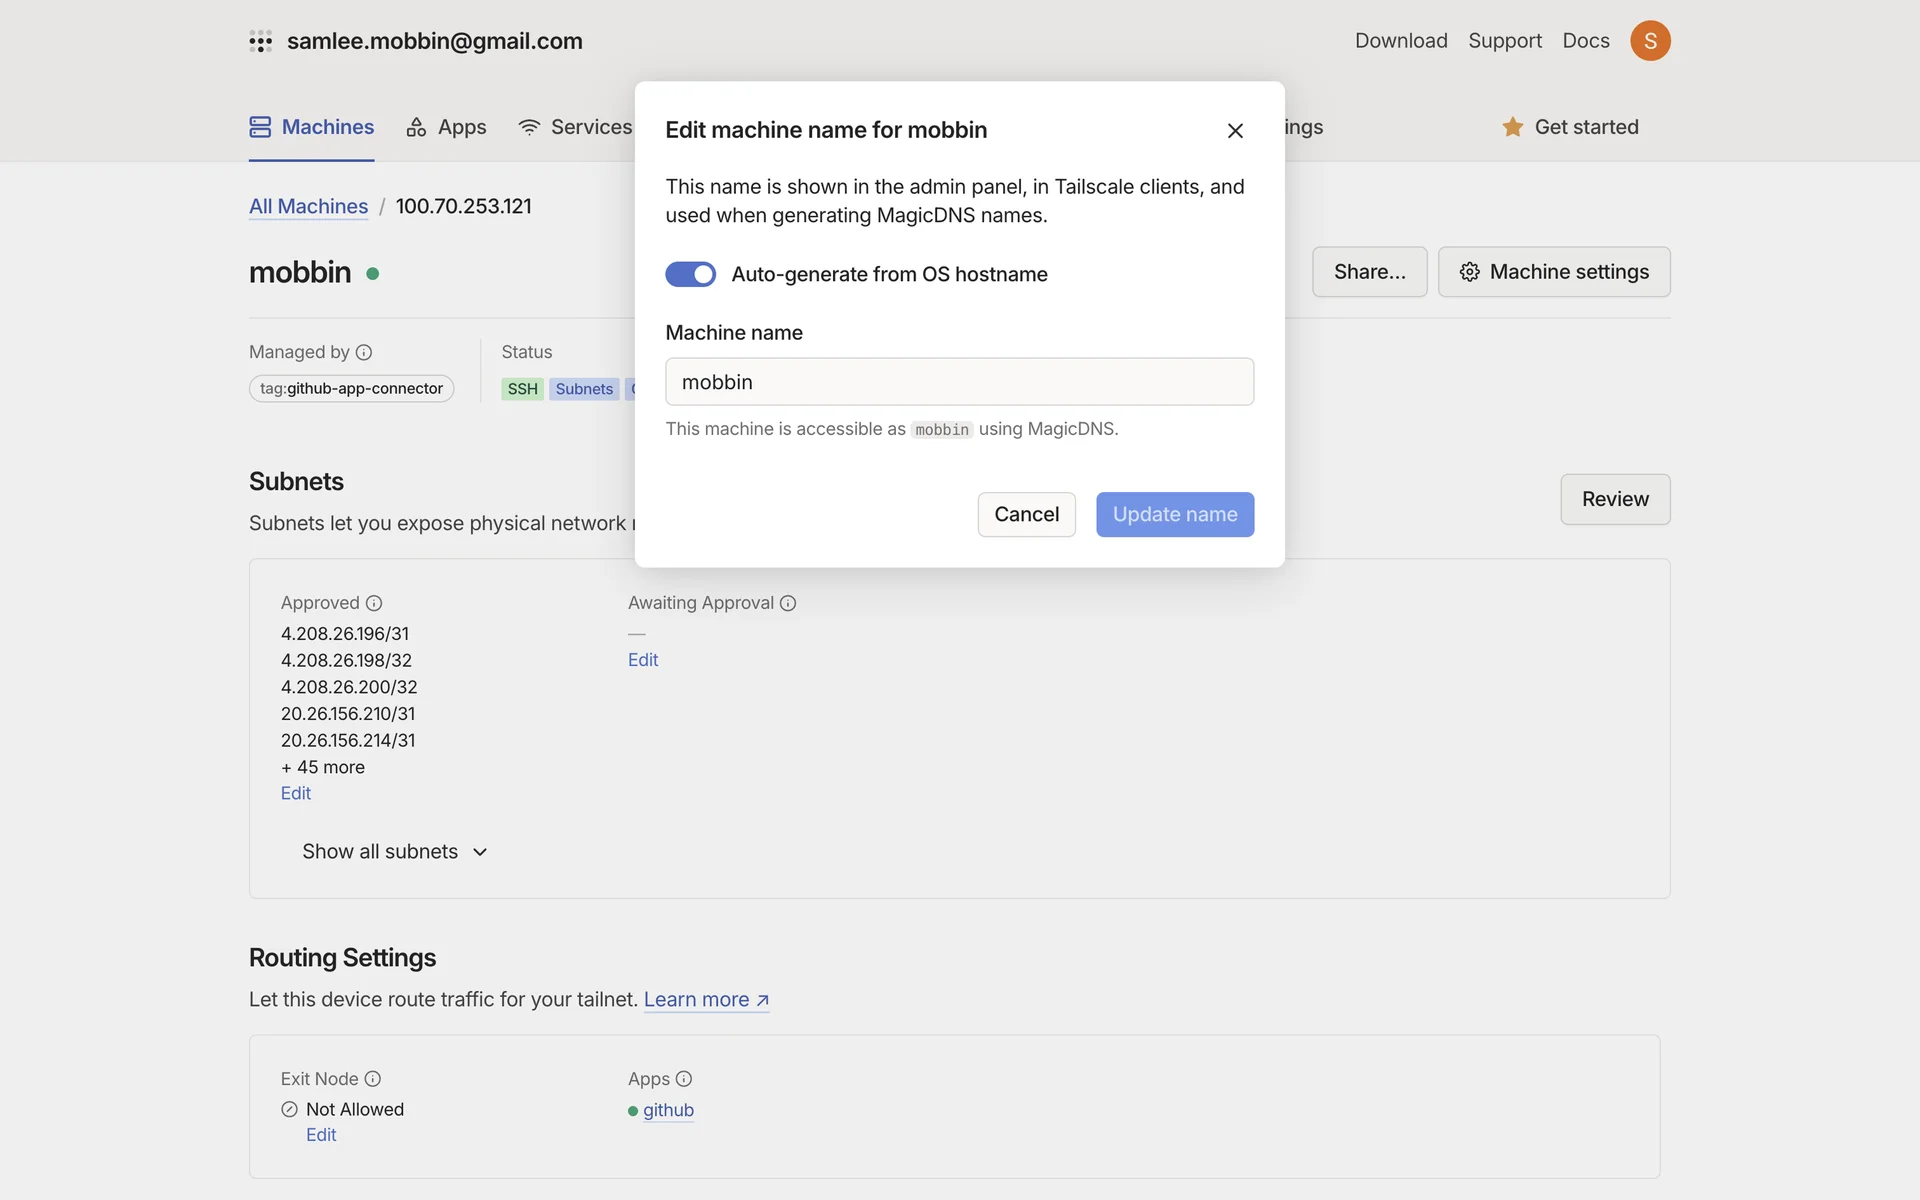Image resolution: width=1920 pixels, height=1200 pixels.
Task: Open the github app link
Action: click(668, 1110)
